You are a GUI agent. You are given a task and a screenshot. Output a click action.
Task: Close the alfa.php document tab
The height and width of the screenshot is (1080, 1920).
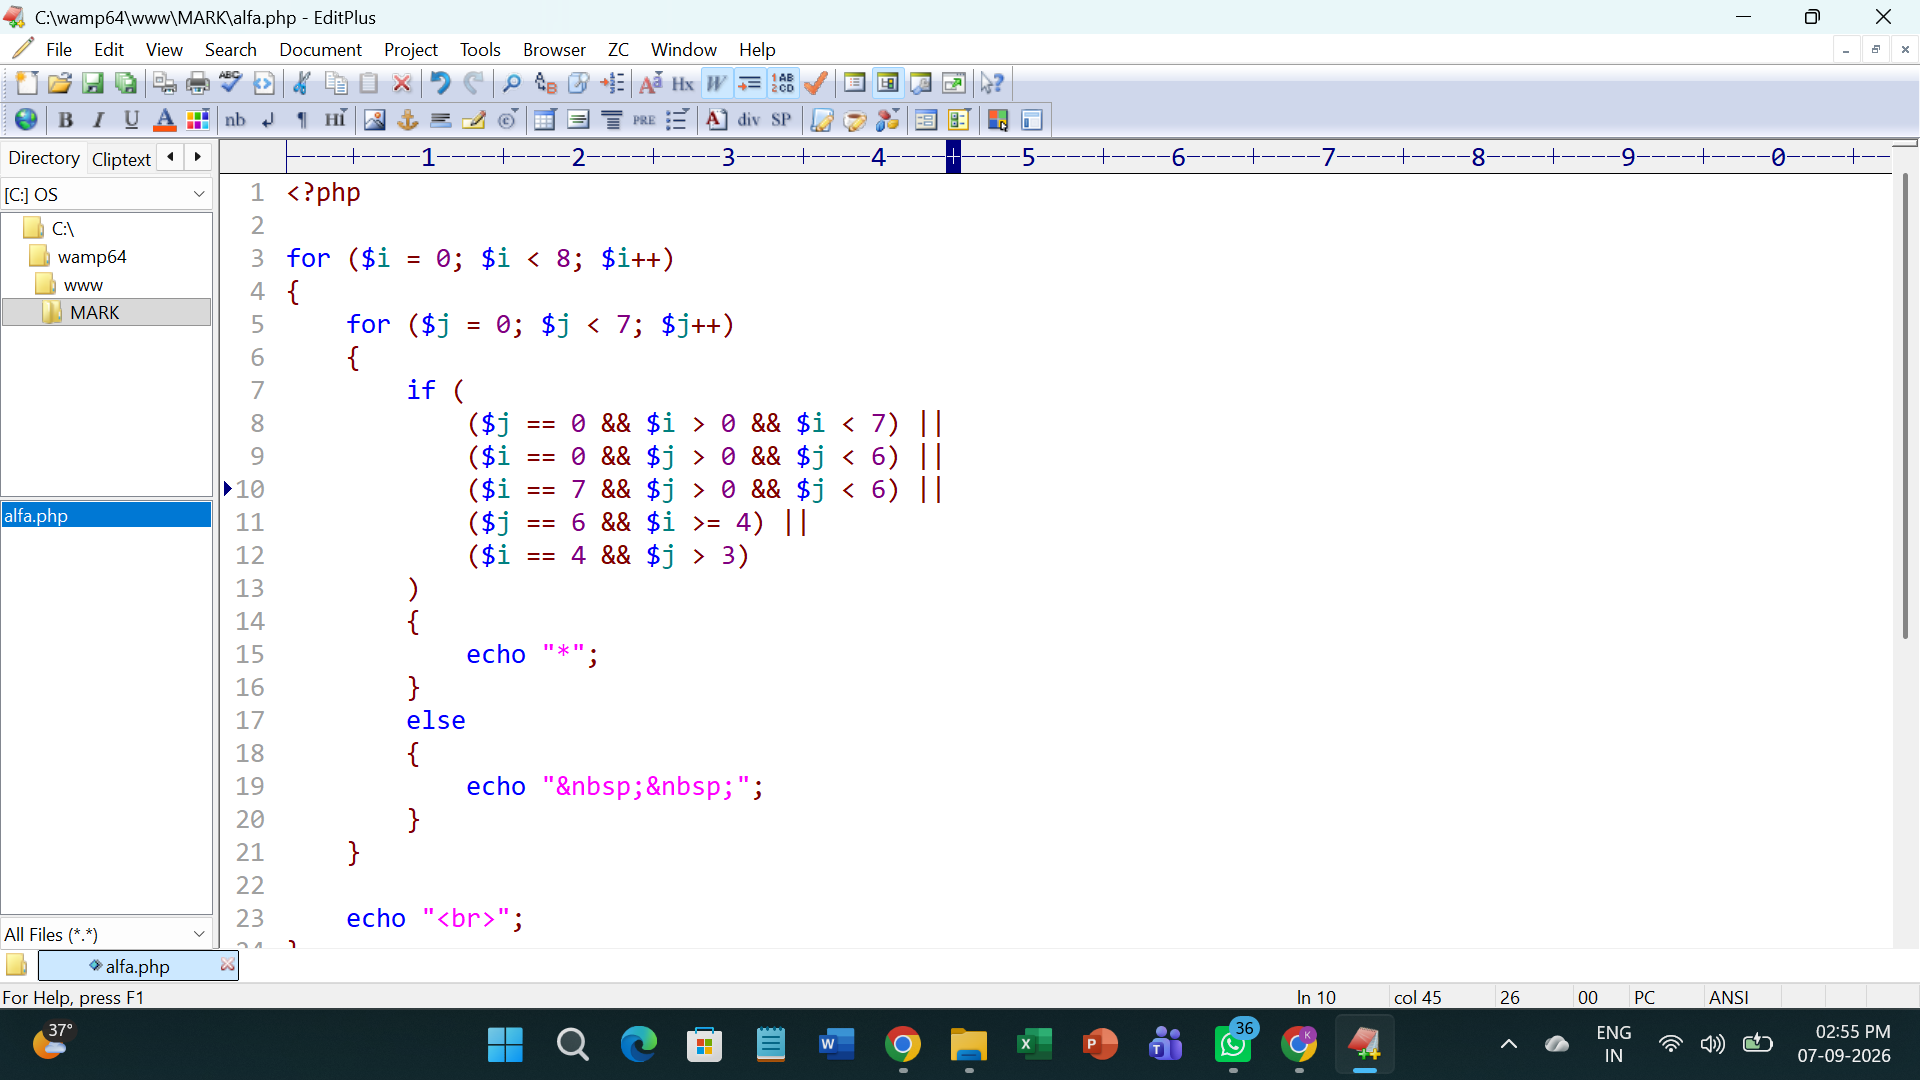[x=227, y=965]
